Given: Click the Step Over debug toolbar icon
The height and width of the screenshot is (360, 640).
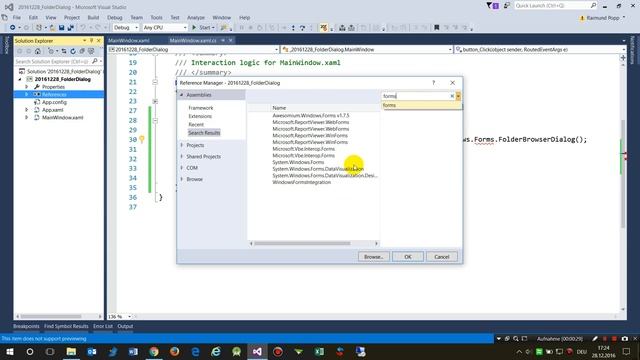Looking at the screenshot, I should pos(302,28).
